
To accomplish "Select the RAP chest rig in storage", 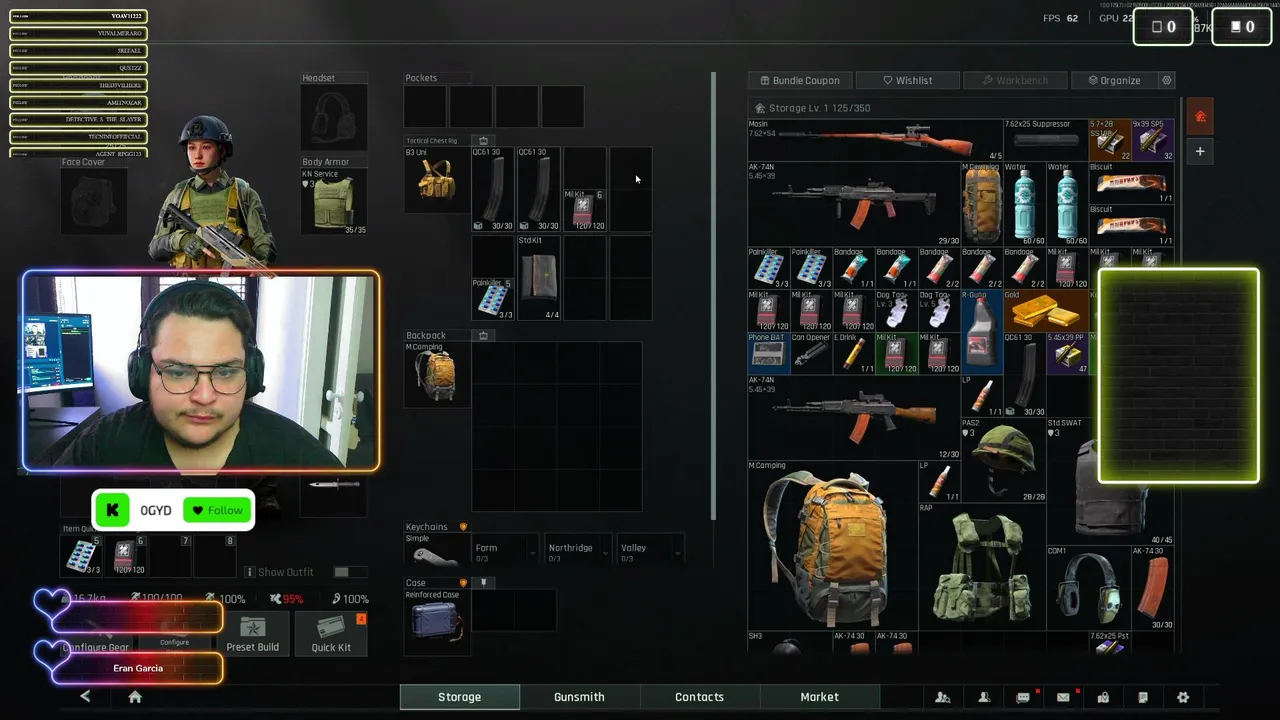I will (982, 566).
